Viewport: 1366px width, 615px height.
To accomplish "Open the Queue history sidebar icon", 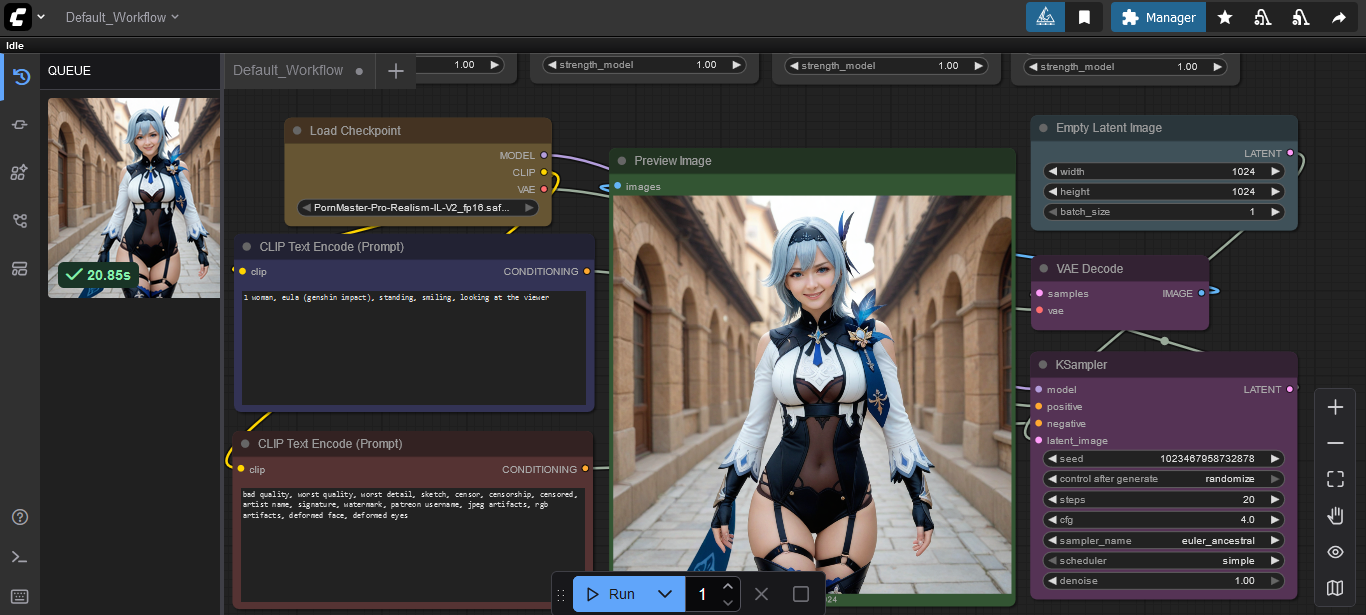I will coord(20,77).
